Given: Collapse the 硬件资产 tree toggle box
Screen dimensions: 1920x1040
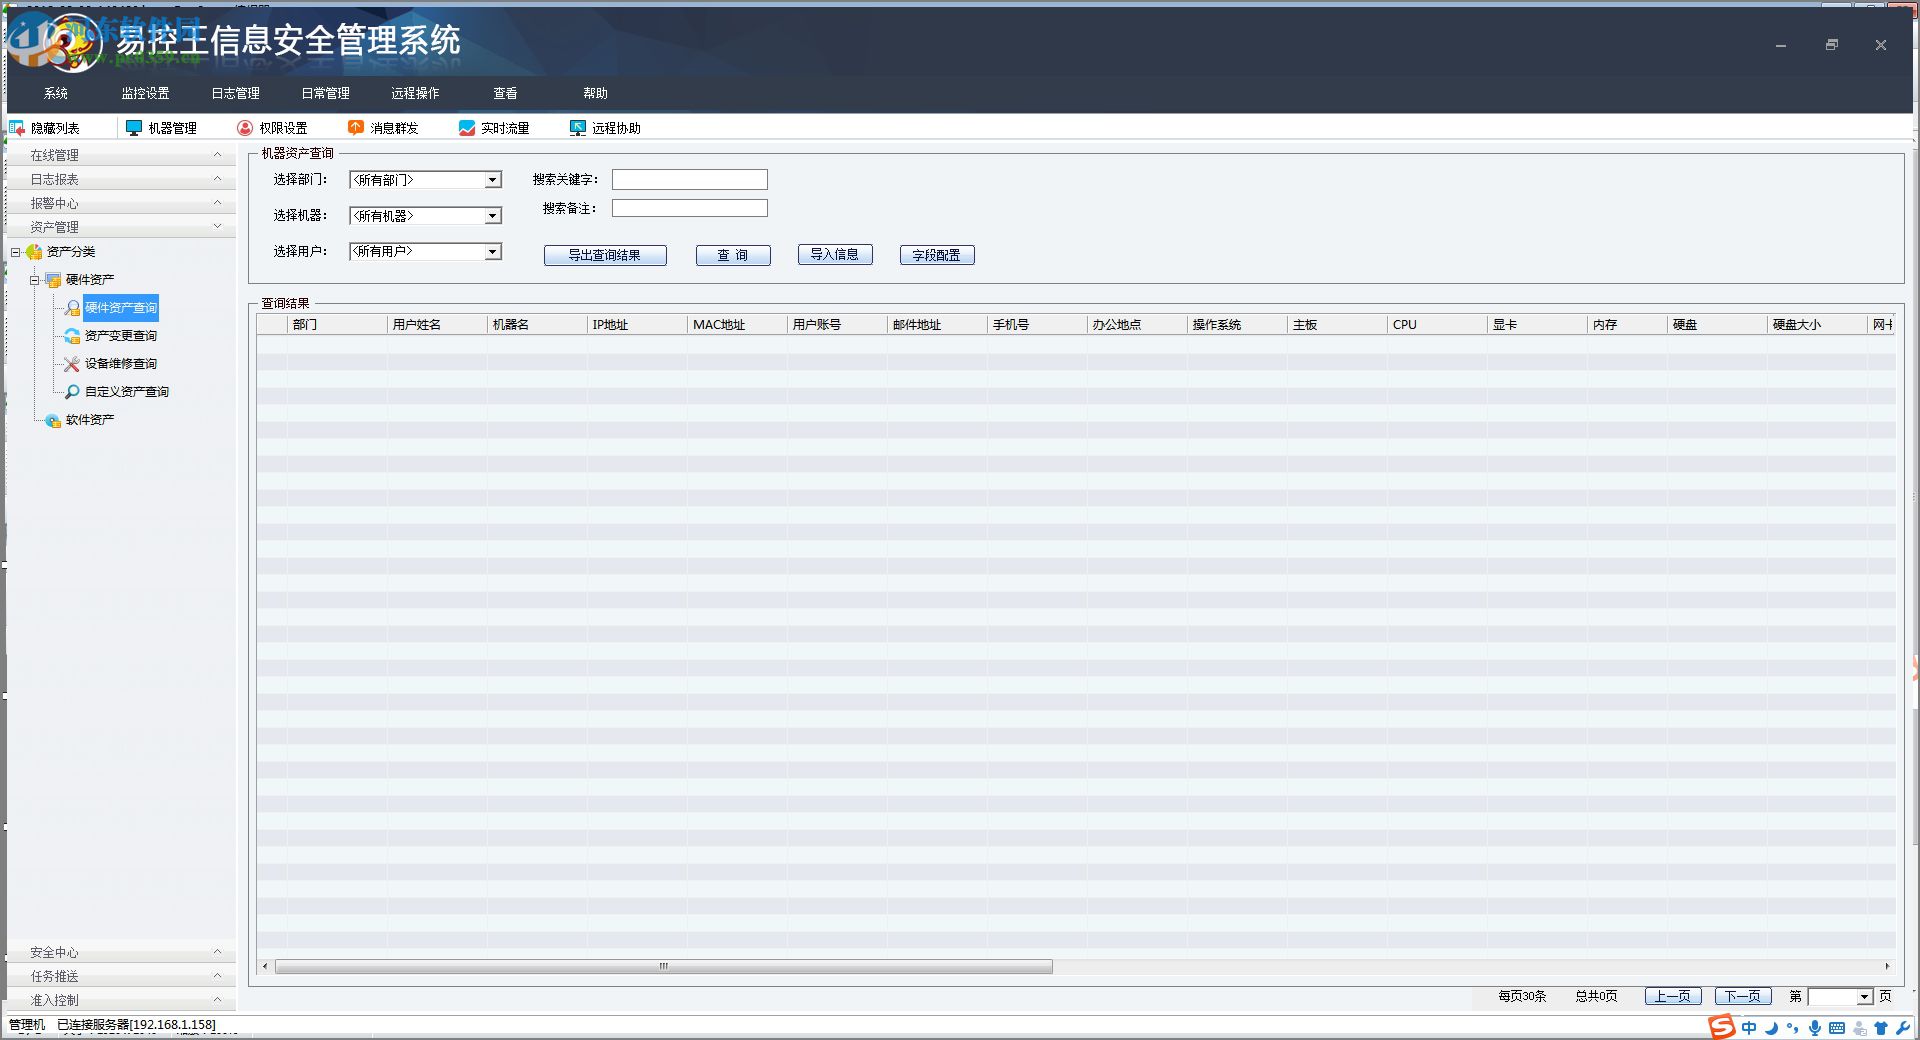Looking at the screenshot, I should [35, 280].
